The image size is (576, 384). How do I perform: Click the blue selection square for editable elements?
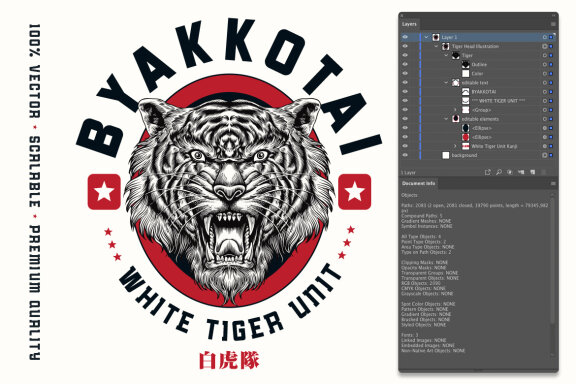551,119
